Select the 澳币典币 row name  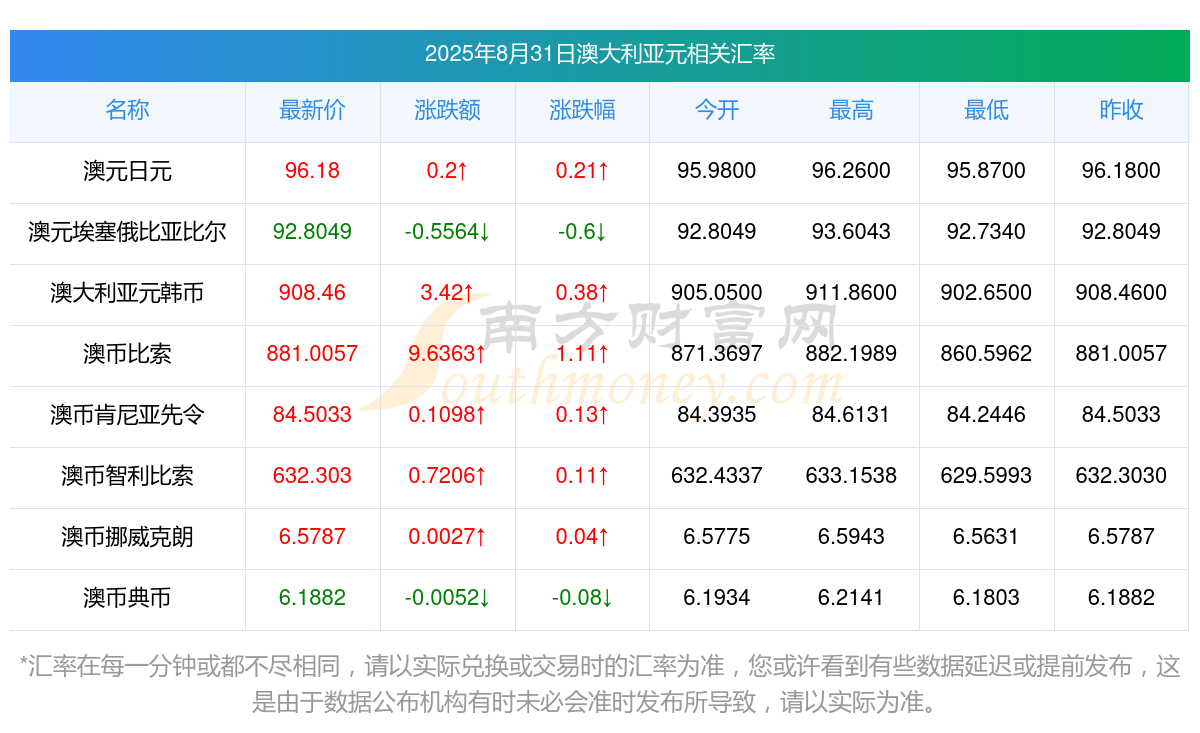[127, 598]
